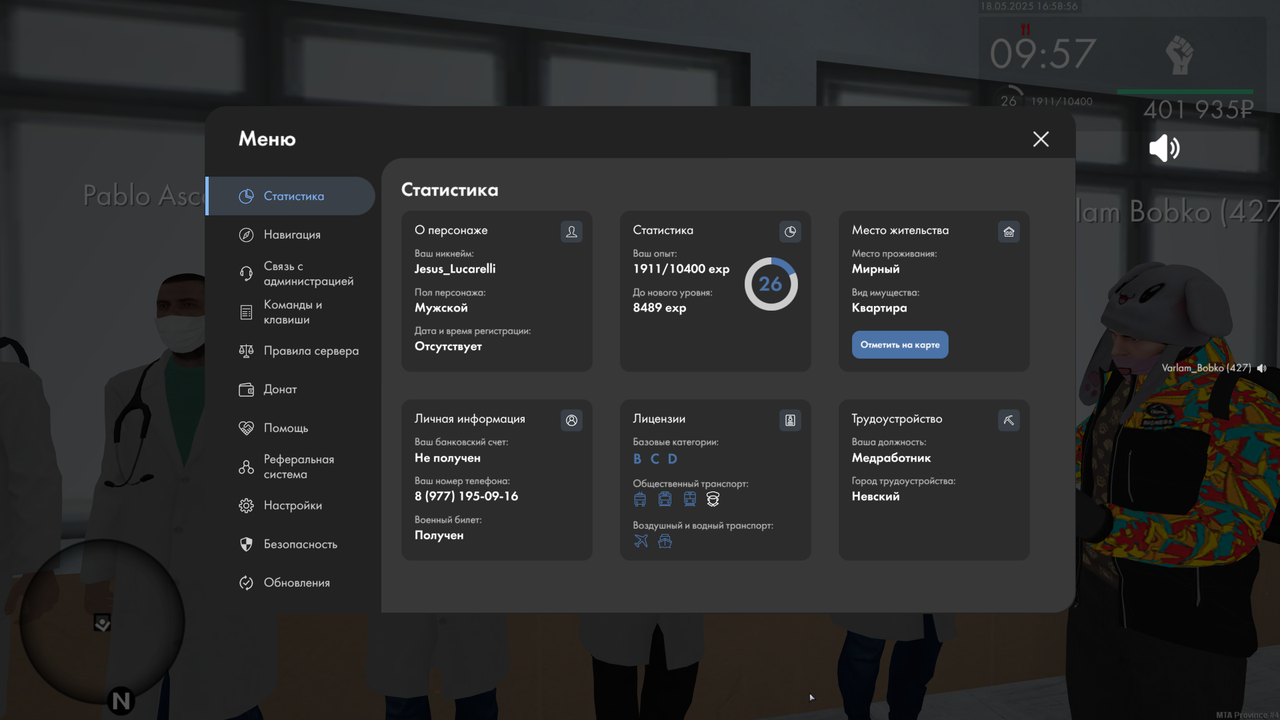1280x720 pixels.
Task: Open Реферальная система section
Action: (290, 467)
